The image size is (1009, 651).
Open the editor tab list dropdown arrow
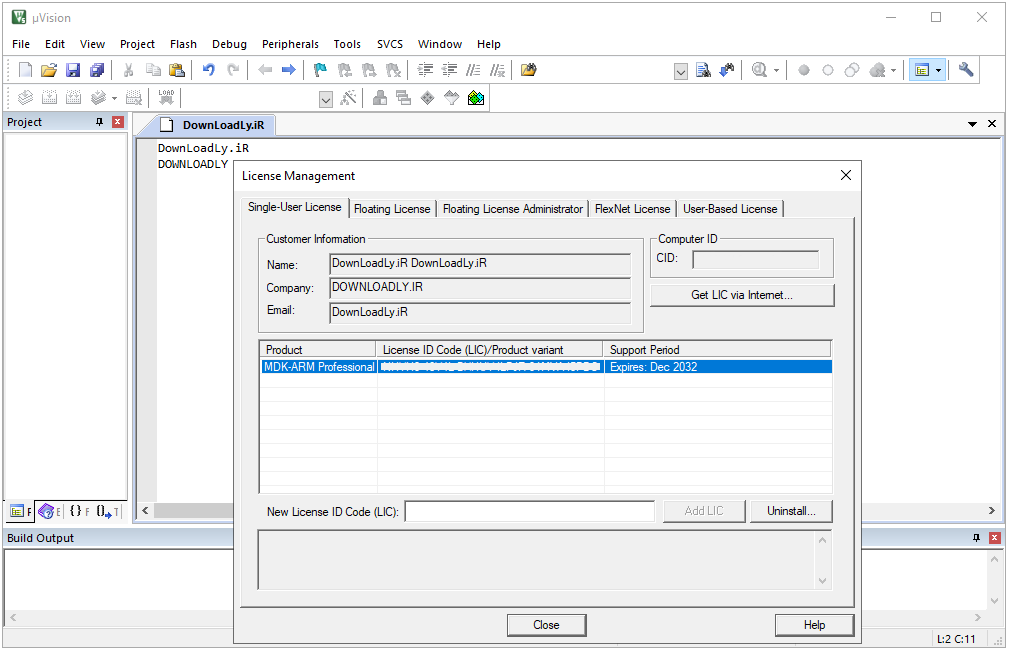point(972,124)
